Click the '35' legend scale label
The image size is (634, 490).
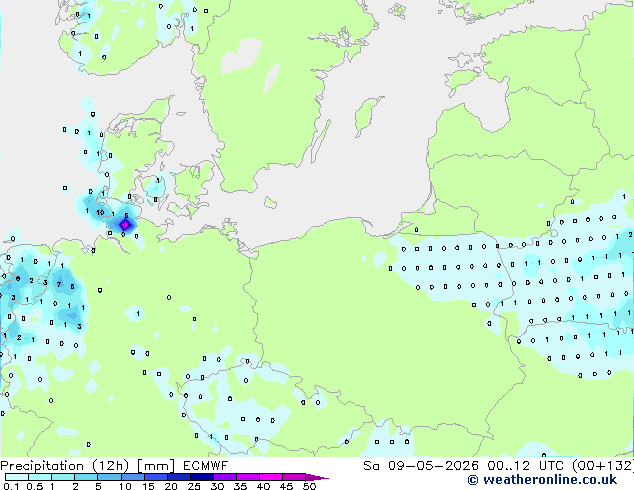point(240,486)
